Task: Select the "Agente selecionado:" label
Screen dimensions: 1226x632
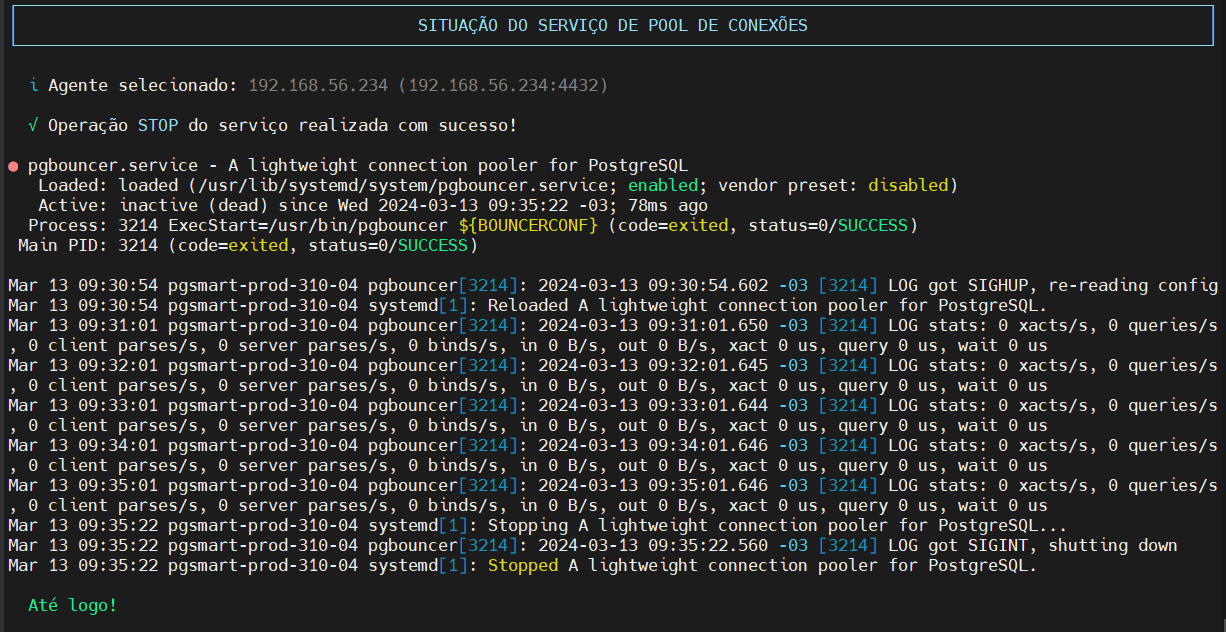Action: click(143, 85)
